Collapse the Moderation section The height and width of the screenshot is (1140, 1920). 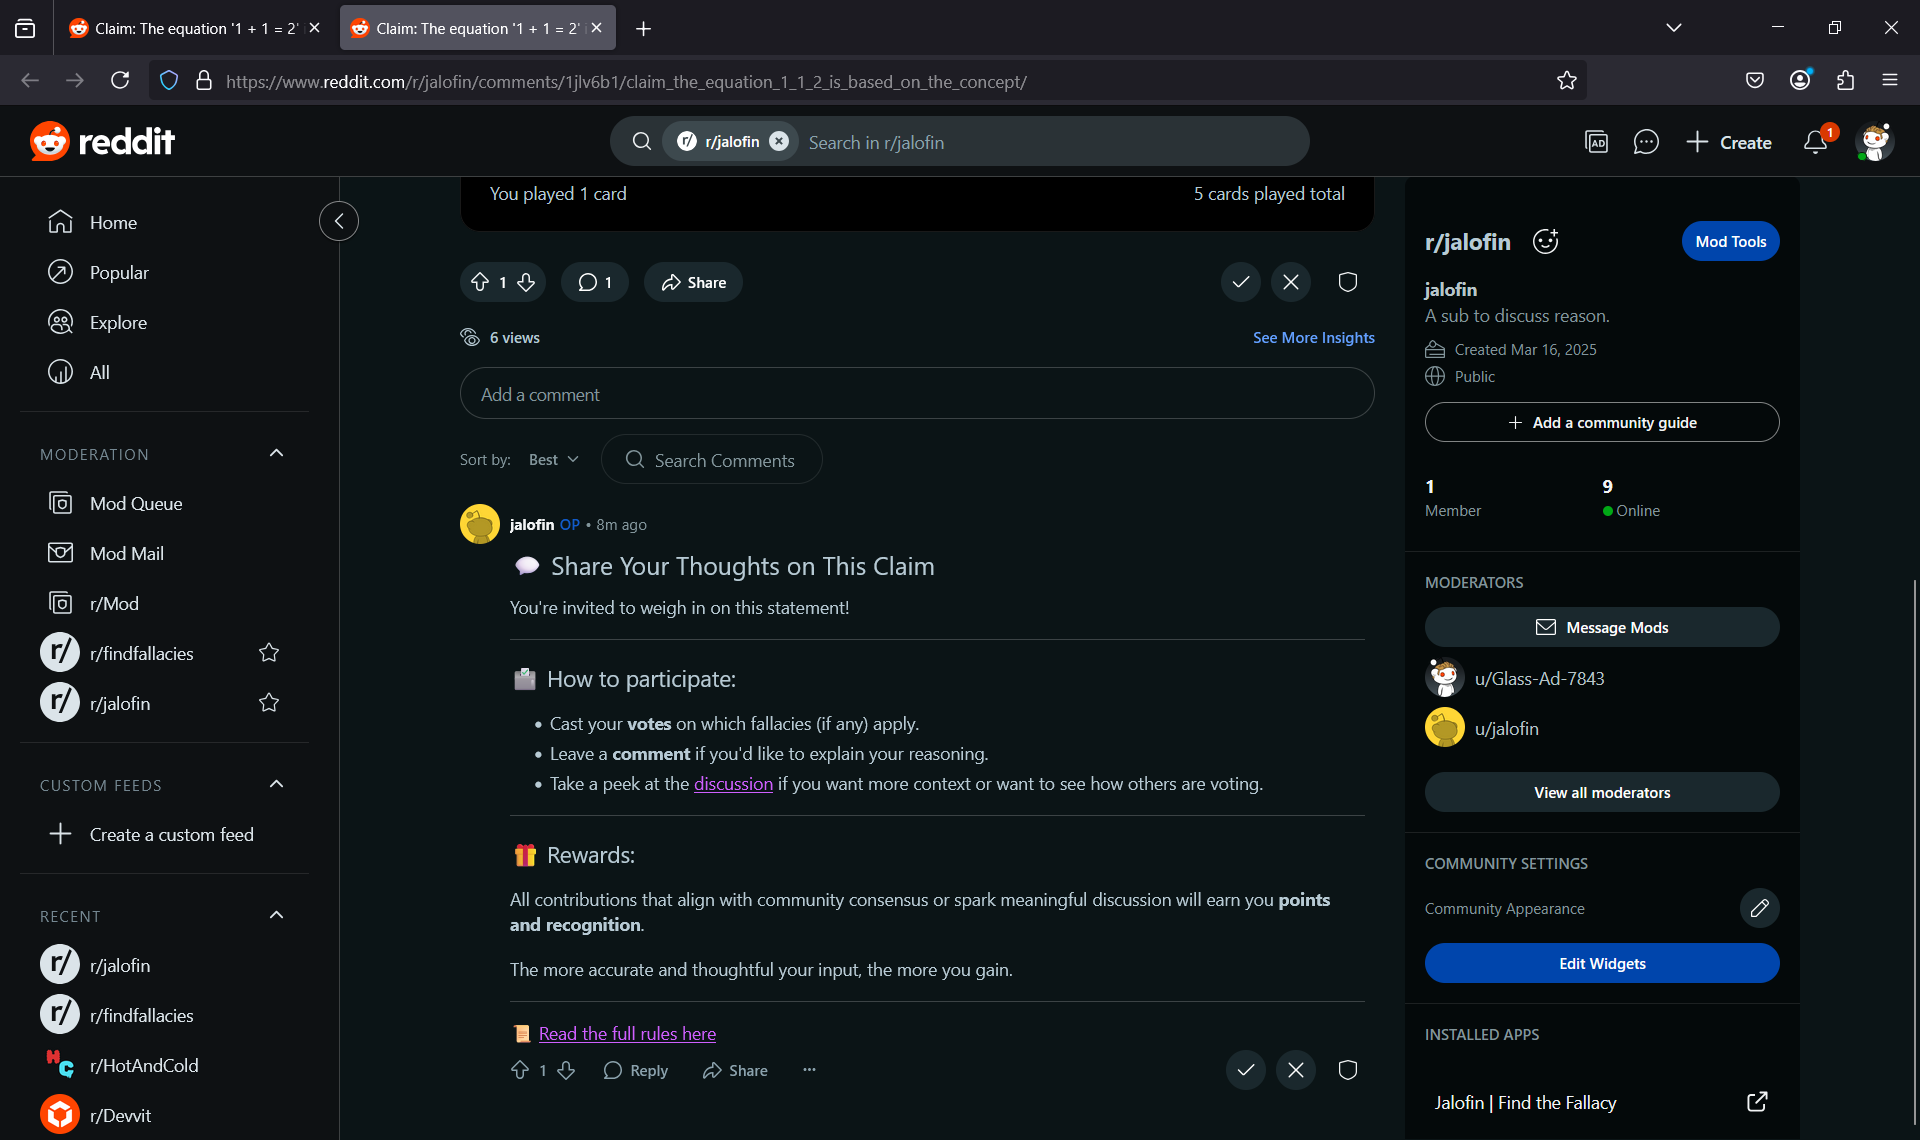point(277,454)
